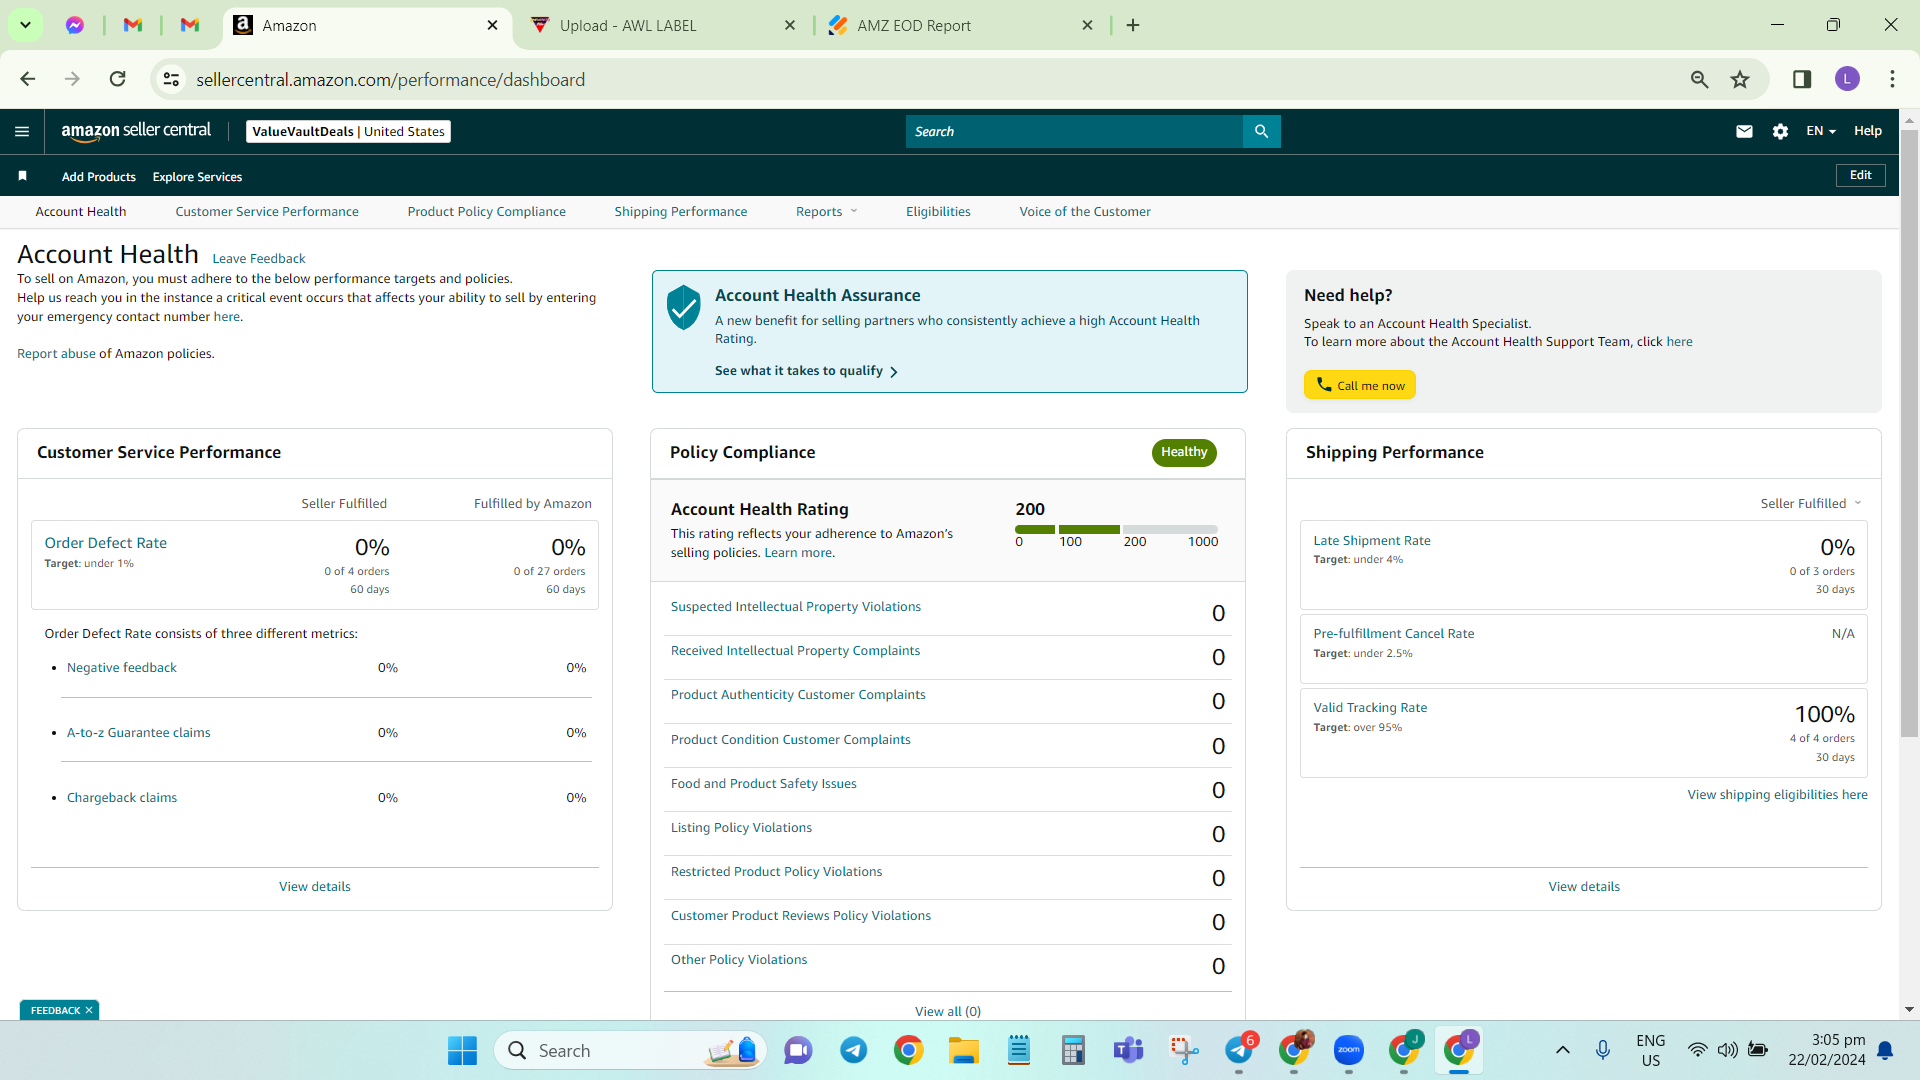This screenshot has width=1920, height=1080.
Task: Click the bookmark flag icon
Action: [22, 176]
